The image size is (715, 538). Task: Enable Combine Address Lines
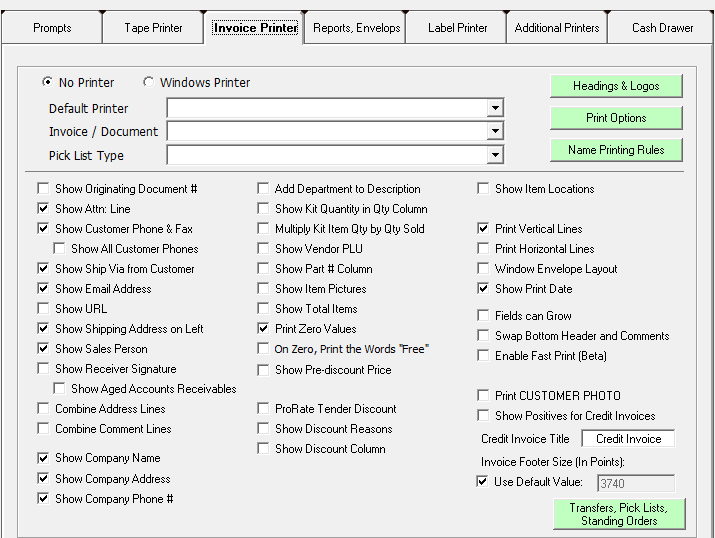click(x=43, y=409)
